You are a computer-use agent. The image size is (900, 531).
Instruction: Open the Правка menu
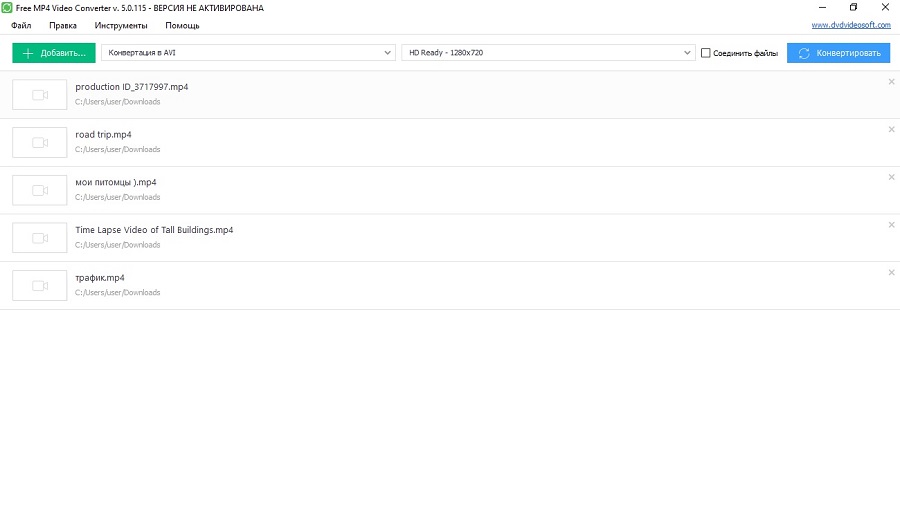click(63, 25)
